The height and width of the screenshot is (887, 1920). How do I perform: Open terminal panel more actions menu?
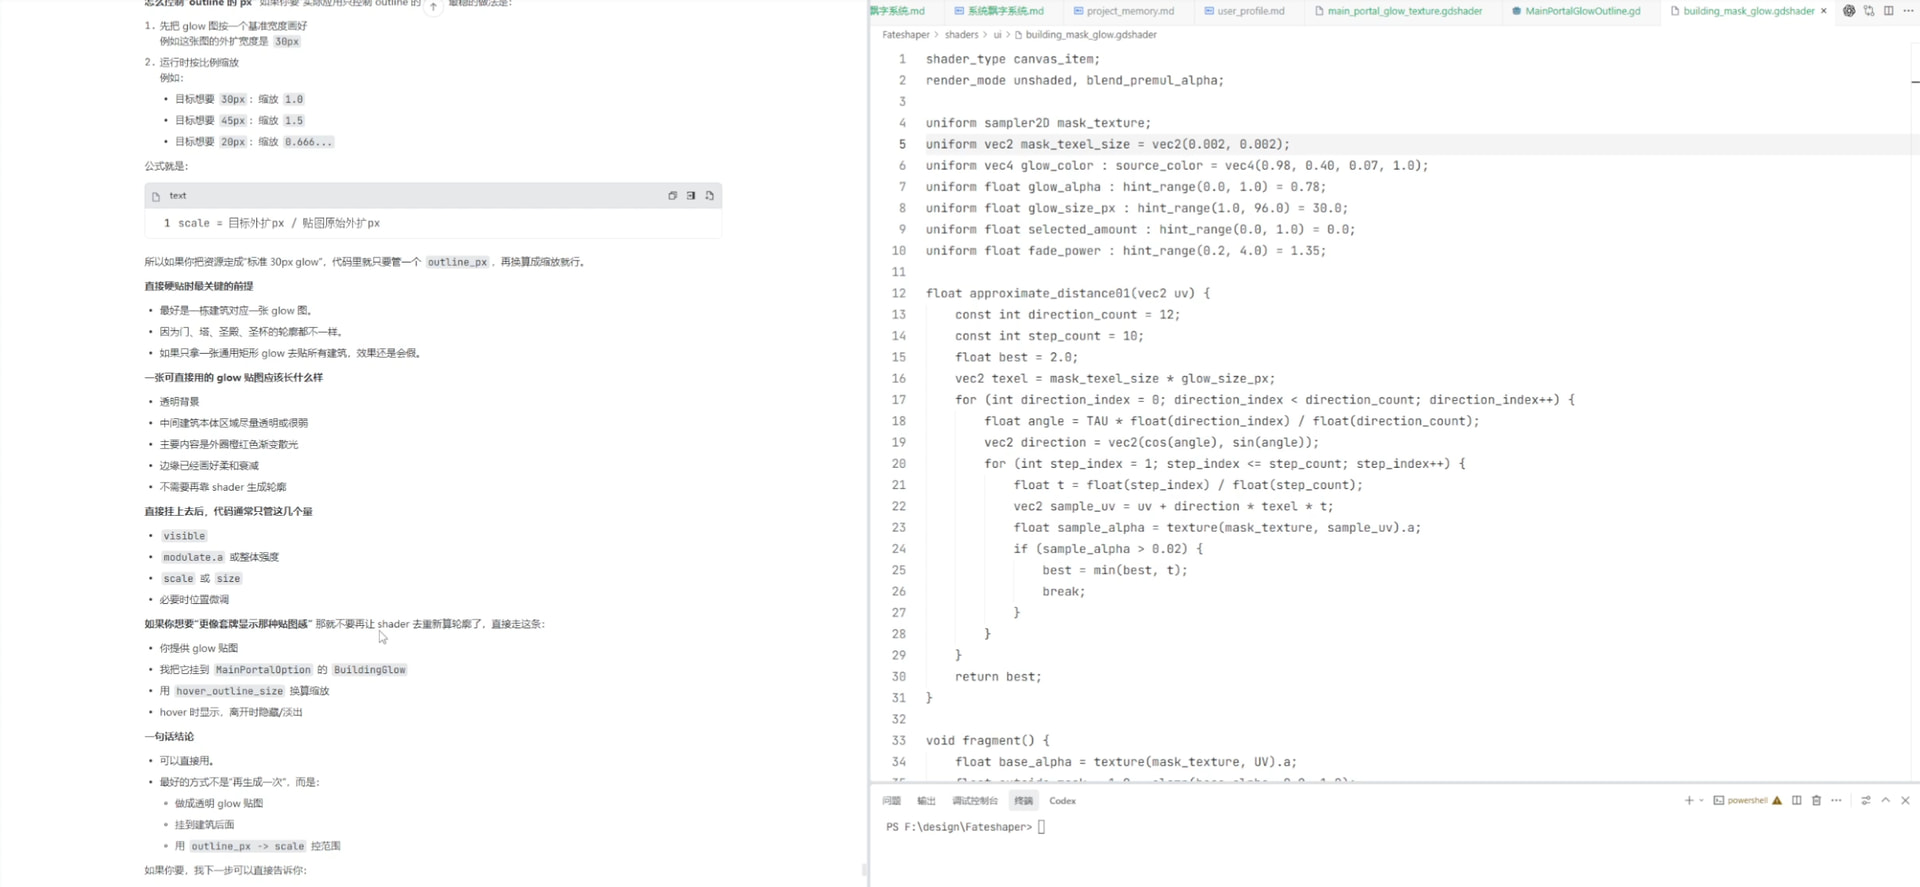point(1836,800)
